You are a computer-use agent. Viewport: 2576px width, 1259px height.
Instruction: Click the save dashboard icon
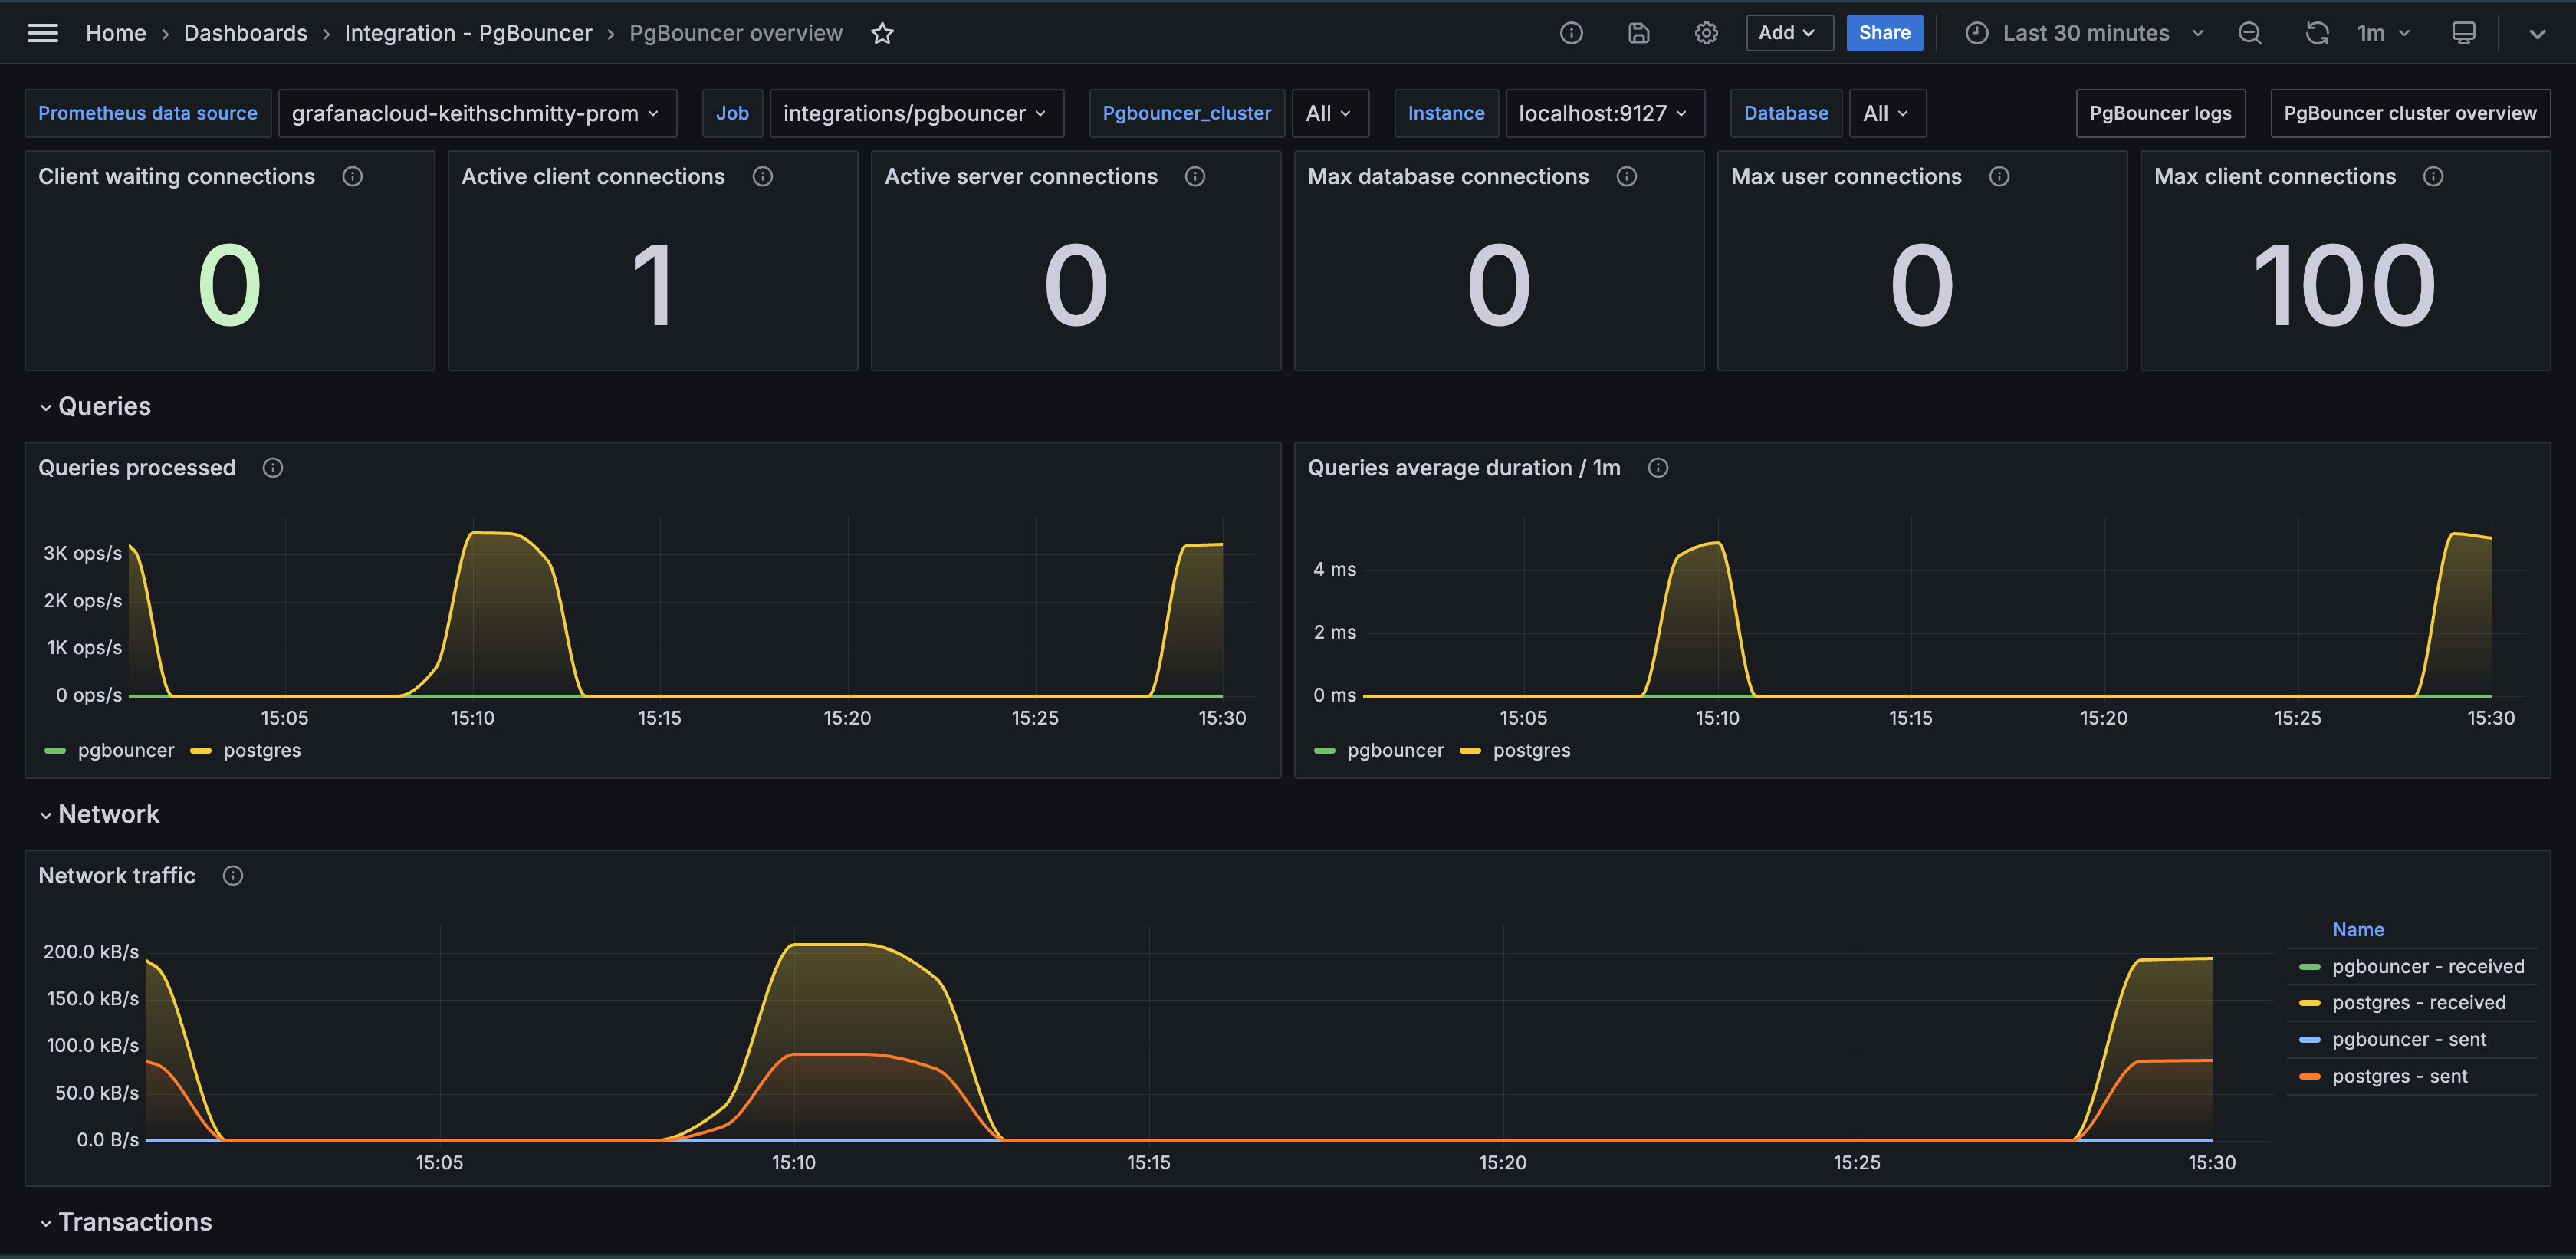pyautogui.click(x=1638, y=33)
